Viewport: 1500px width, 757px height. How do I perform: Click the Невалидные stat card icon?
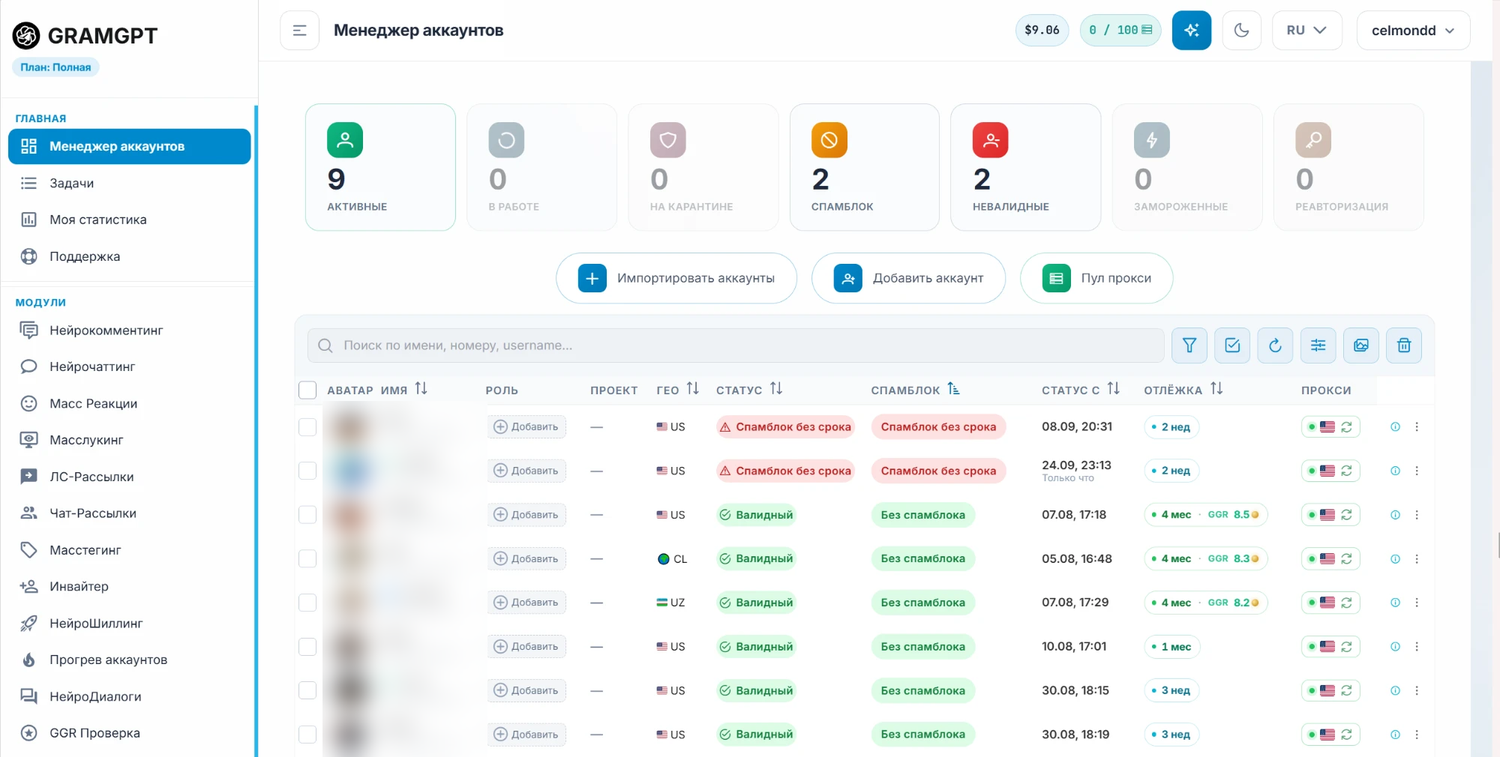[990, 140]
